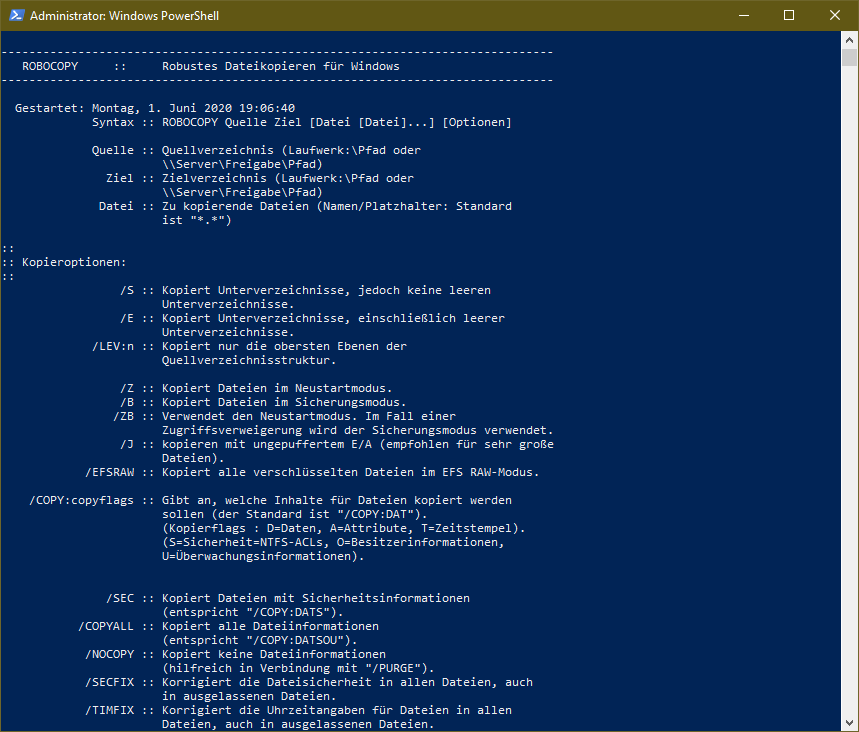Click the '/J' option label
Viewport: 859px width, 732px height.
[x=127, y=444]
